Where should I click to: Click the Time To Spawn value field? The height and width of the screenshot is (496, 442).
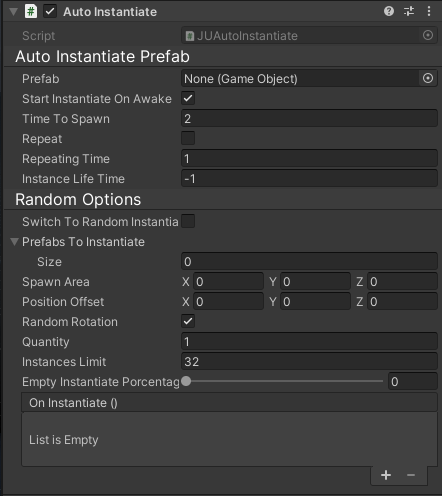point(309,118)
